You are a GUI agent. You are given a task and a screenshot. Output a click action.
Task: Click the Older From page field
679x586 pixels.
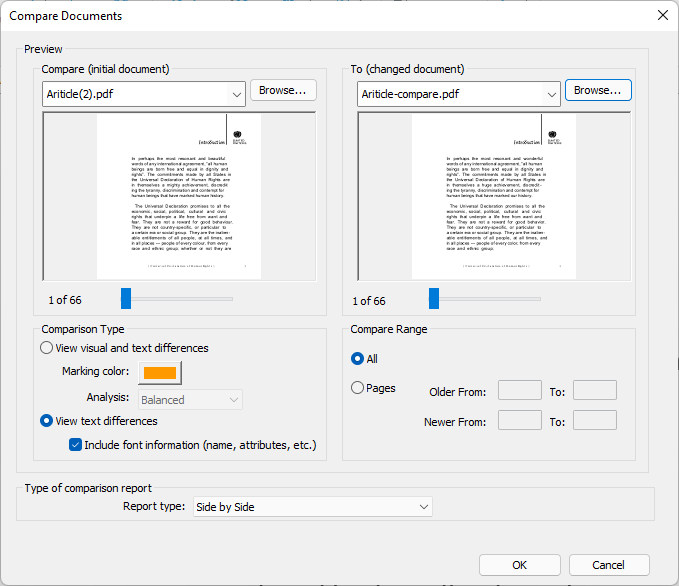pos(519,391)
